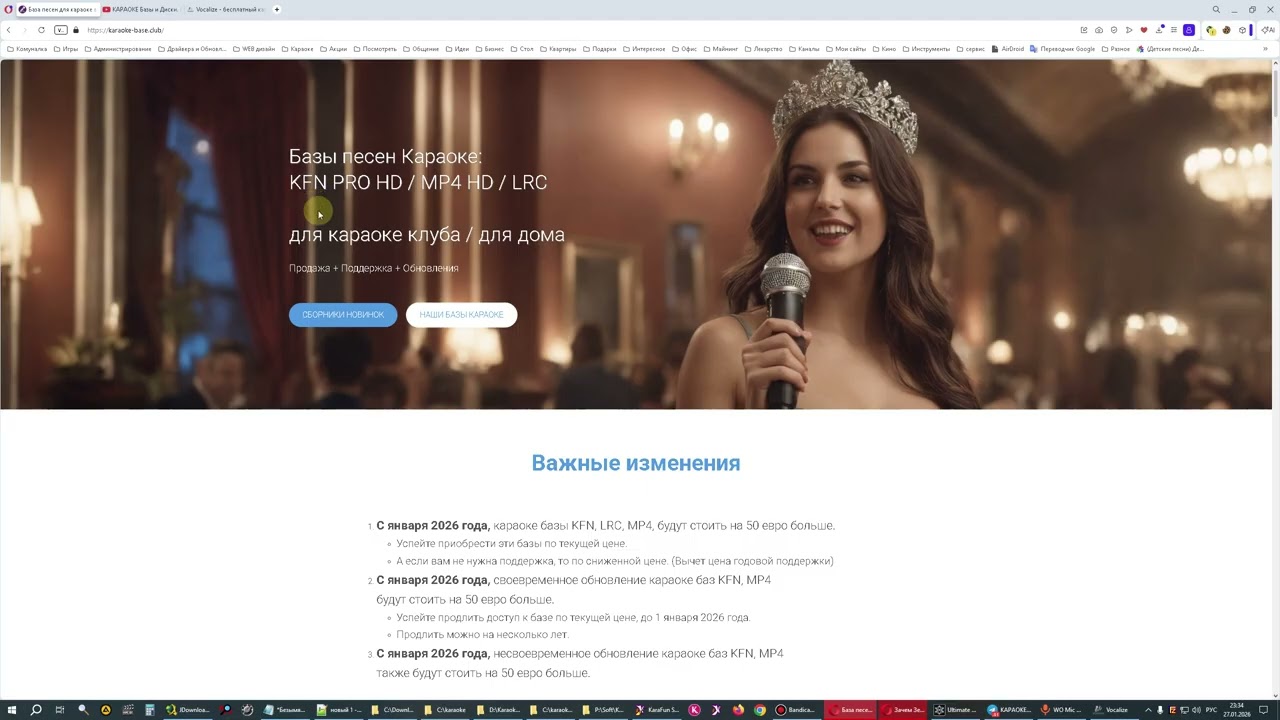Open the (Детские песни) bookmark
1280x720 pixels.
1170,48
